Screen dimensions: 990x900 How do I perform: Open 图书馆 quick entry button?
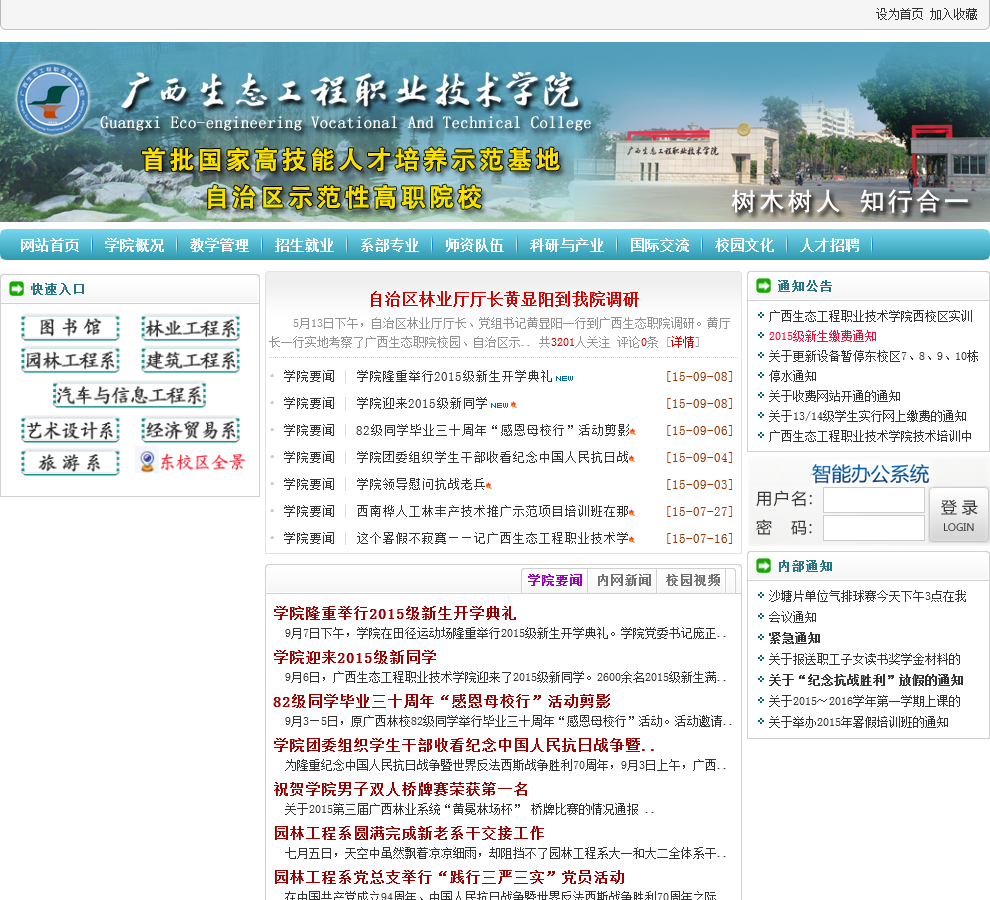coord(70,327)
